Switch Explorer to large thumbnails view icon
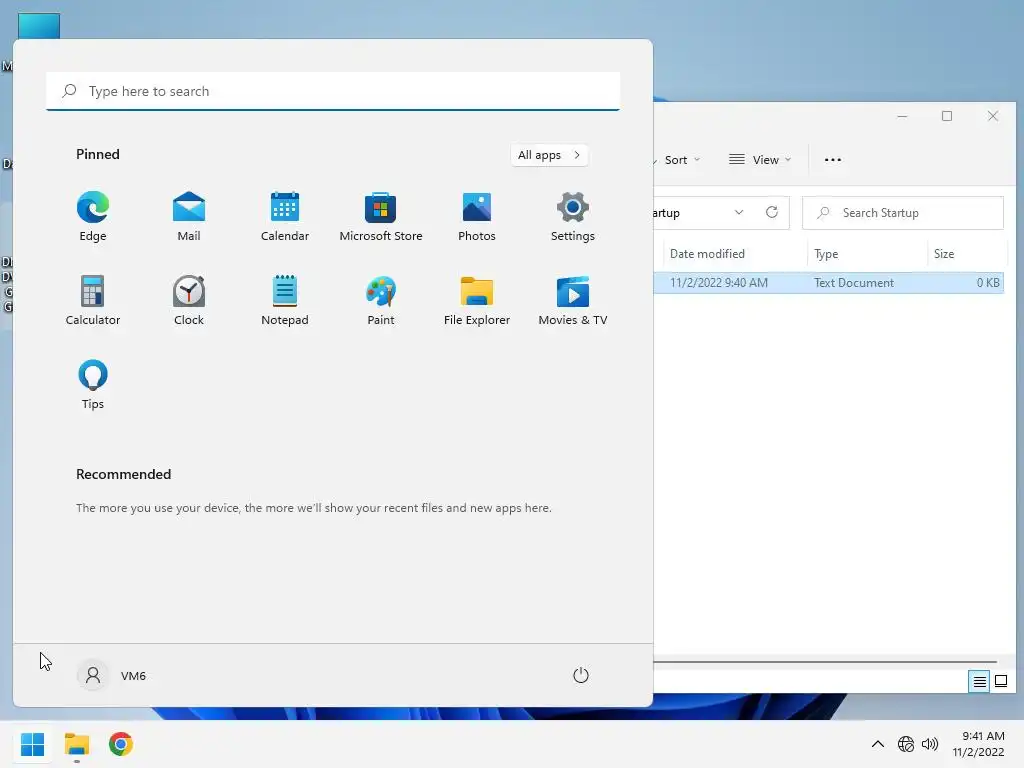Image resolution: width=1024 pixels, height=768 pixels. coord(1000,681)
